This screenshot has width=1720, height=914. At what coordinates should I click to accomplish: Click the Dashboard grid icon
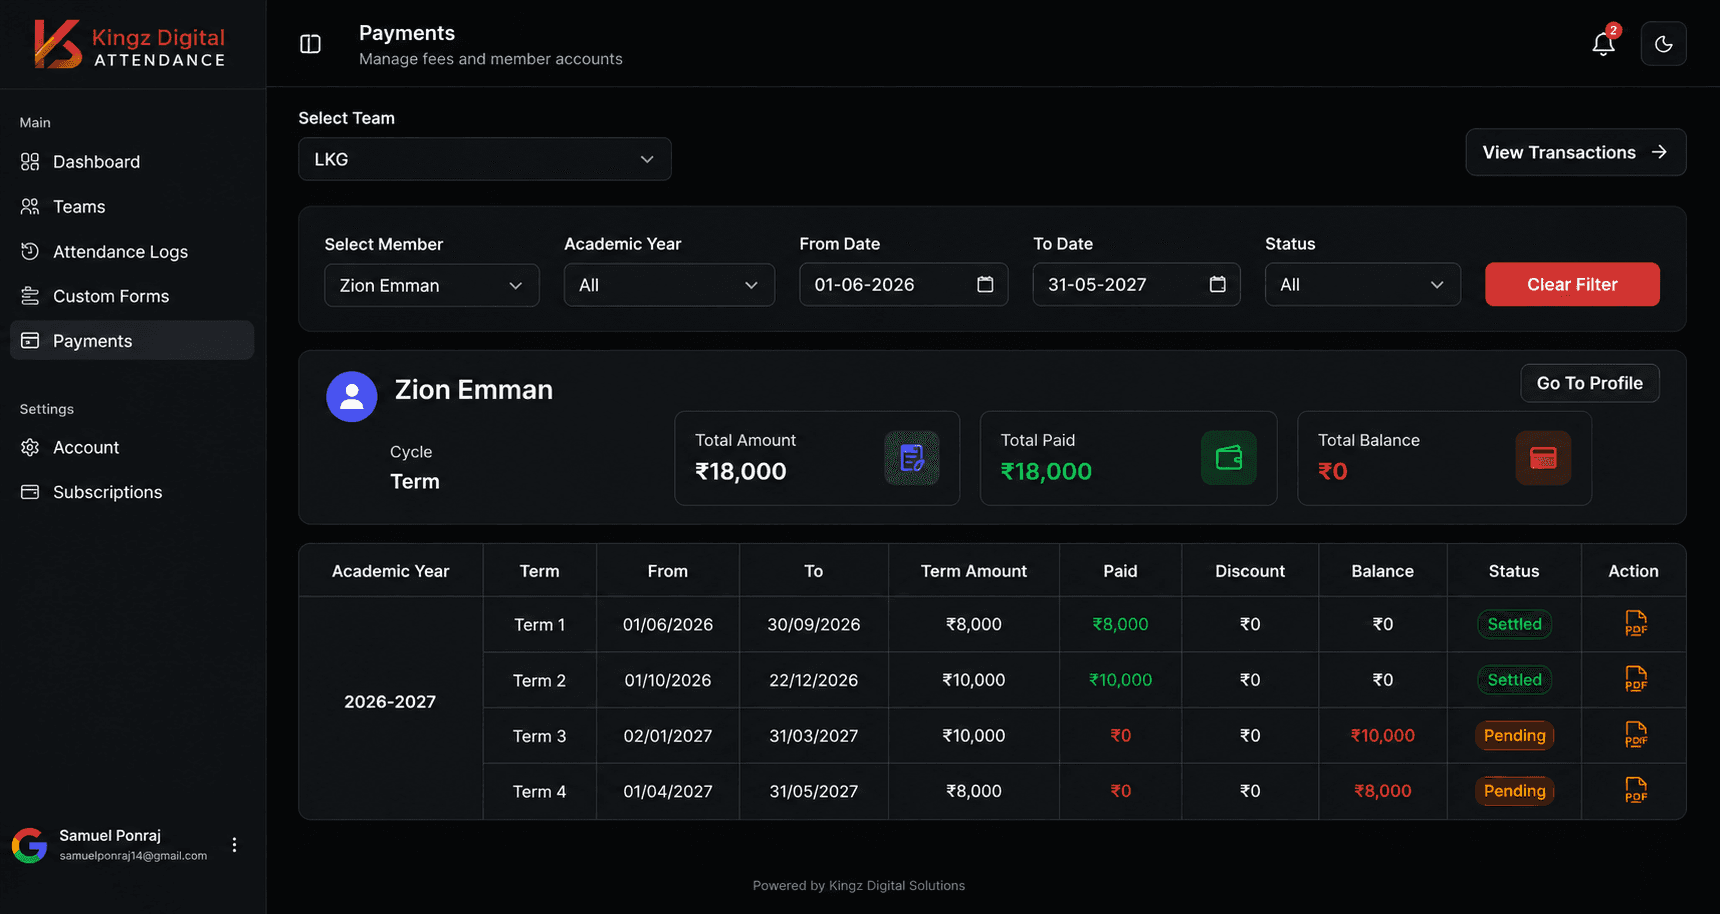tap(30, 162)
